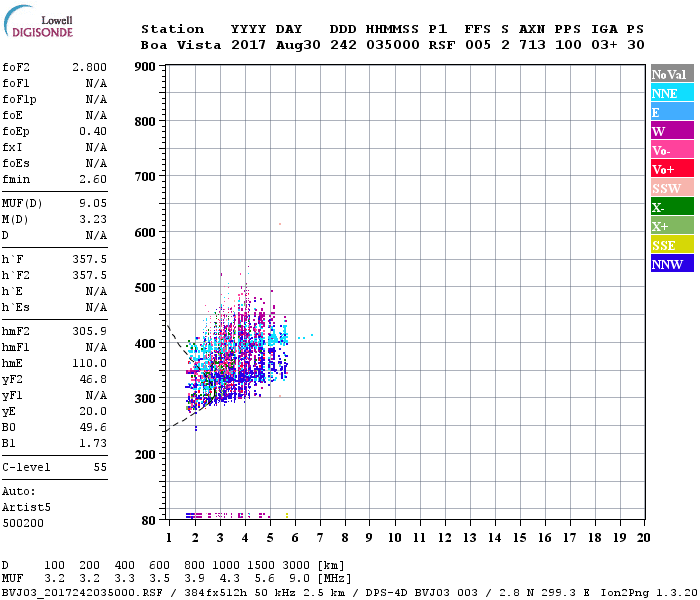700x600 pixels.
Task: Click the Boa Vista station name
Action: point(181,45)
